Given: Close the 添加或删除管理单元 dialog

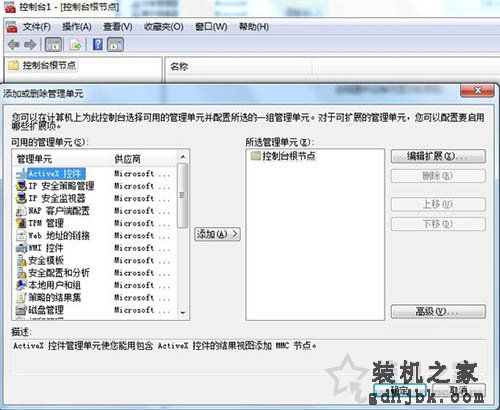Looking at the screenshot, I should [x=477, y=90].
